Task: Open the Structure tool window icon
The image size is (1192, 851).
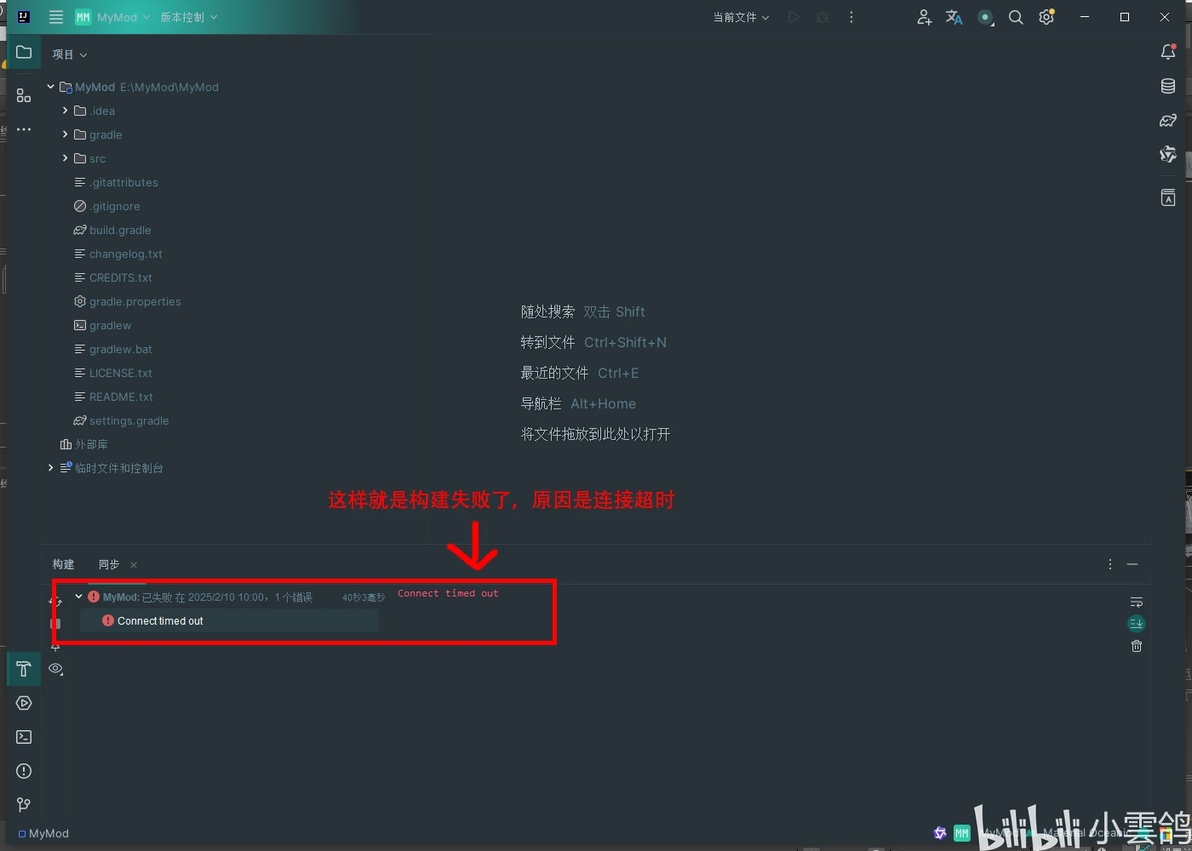Action: tap(24, 96)
